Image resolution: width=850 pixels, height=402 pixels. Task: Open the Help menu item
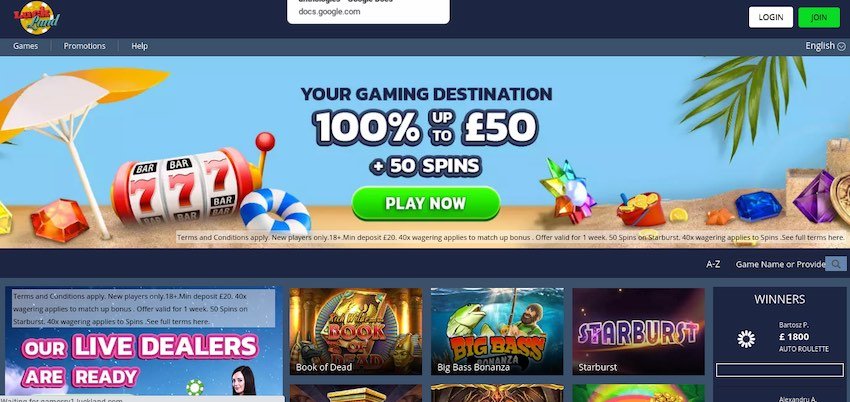pos(139,46)
